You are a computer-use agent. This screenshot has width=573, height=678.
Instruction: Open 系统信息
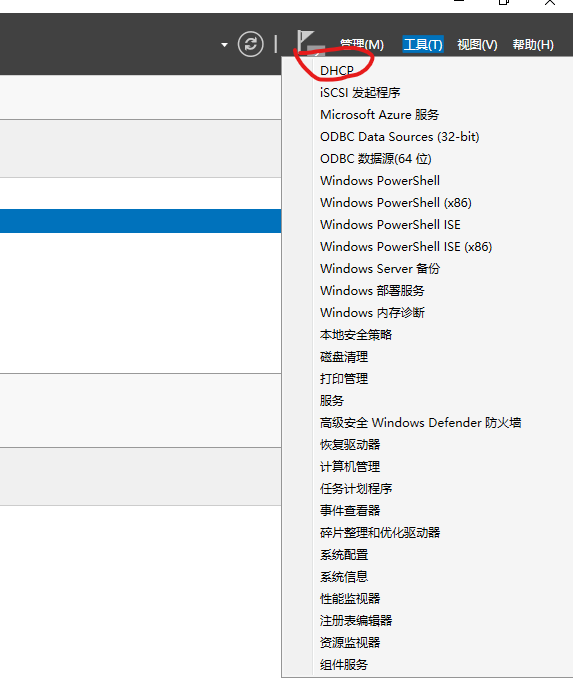point(344,576)
